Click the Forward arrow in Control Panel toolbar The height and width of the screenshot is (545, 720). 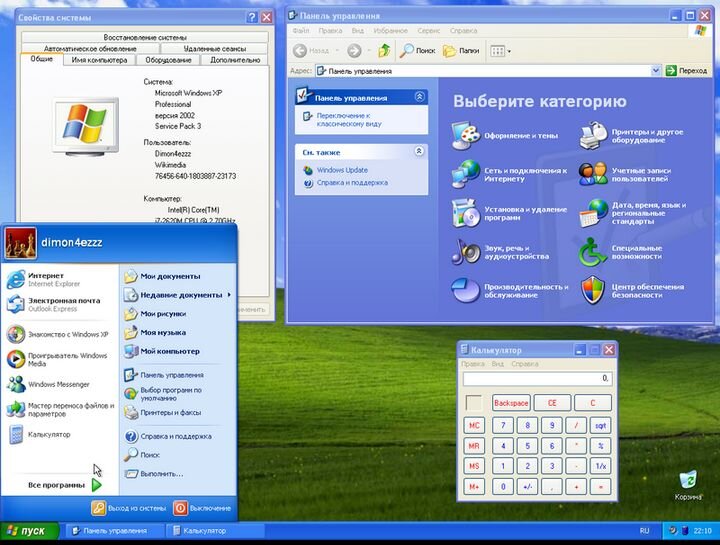coord(354,51)
